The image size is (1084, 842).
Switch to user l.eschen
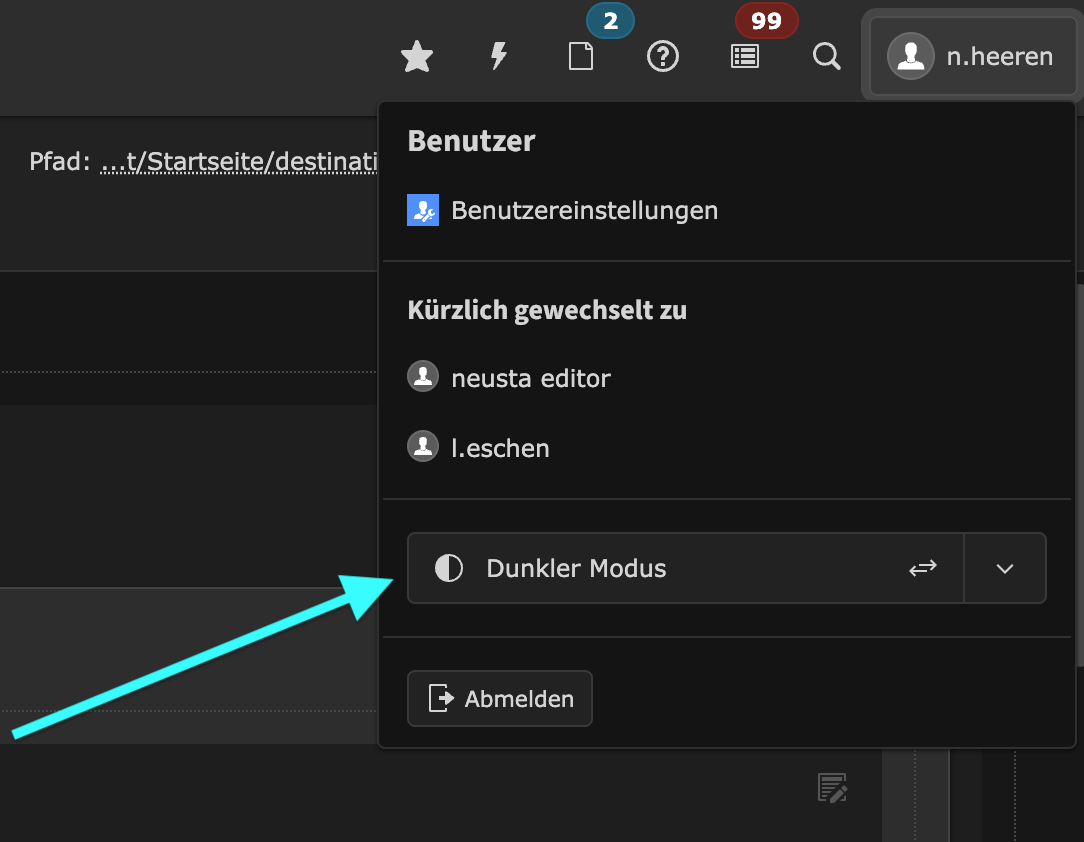500,448
